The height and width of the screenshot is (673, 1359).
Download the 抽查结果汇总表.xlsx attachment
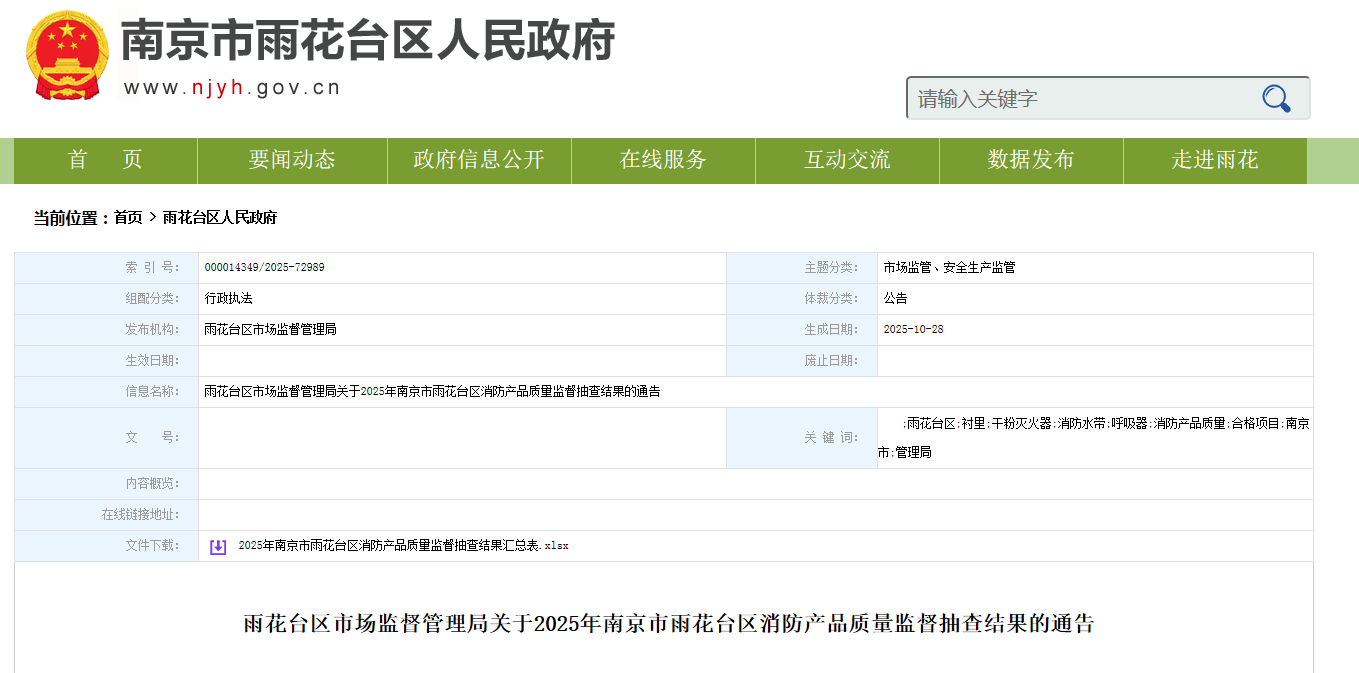(x=403, y=546)
